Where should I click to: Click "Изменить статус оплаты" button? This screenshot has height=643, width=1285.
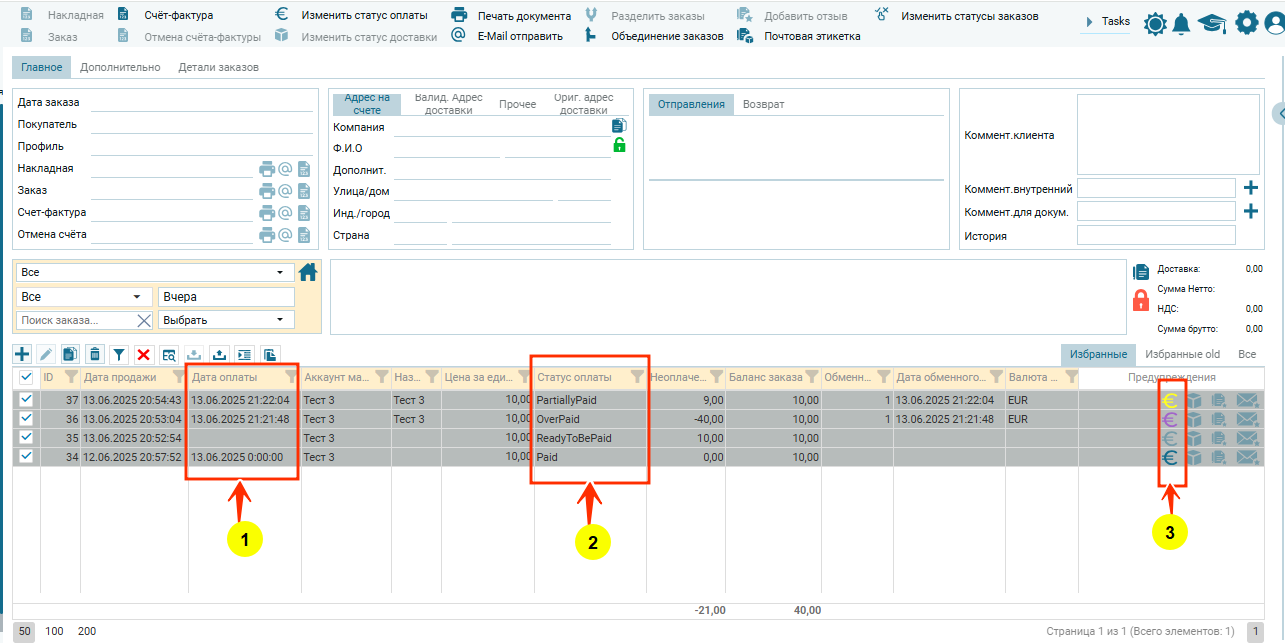click(x=364, y=16)
